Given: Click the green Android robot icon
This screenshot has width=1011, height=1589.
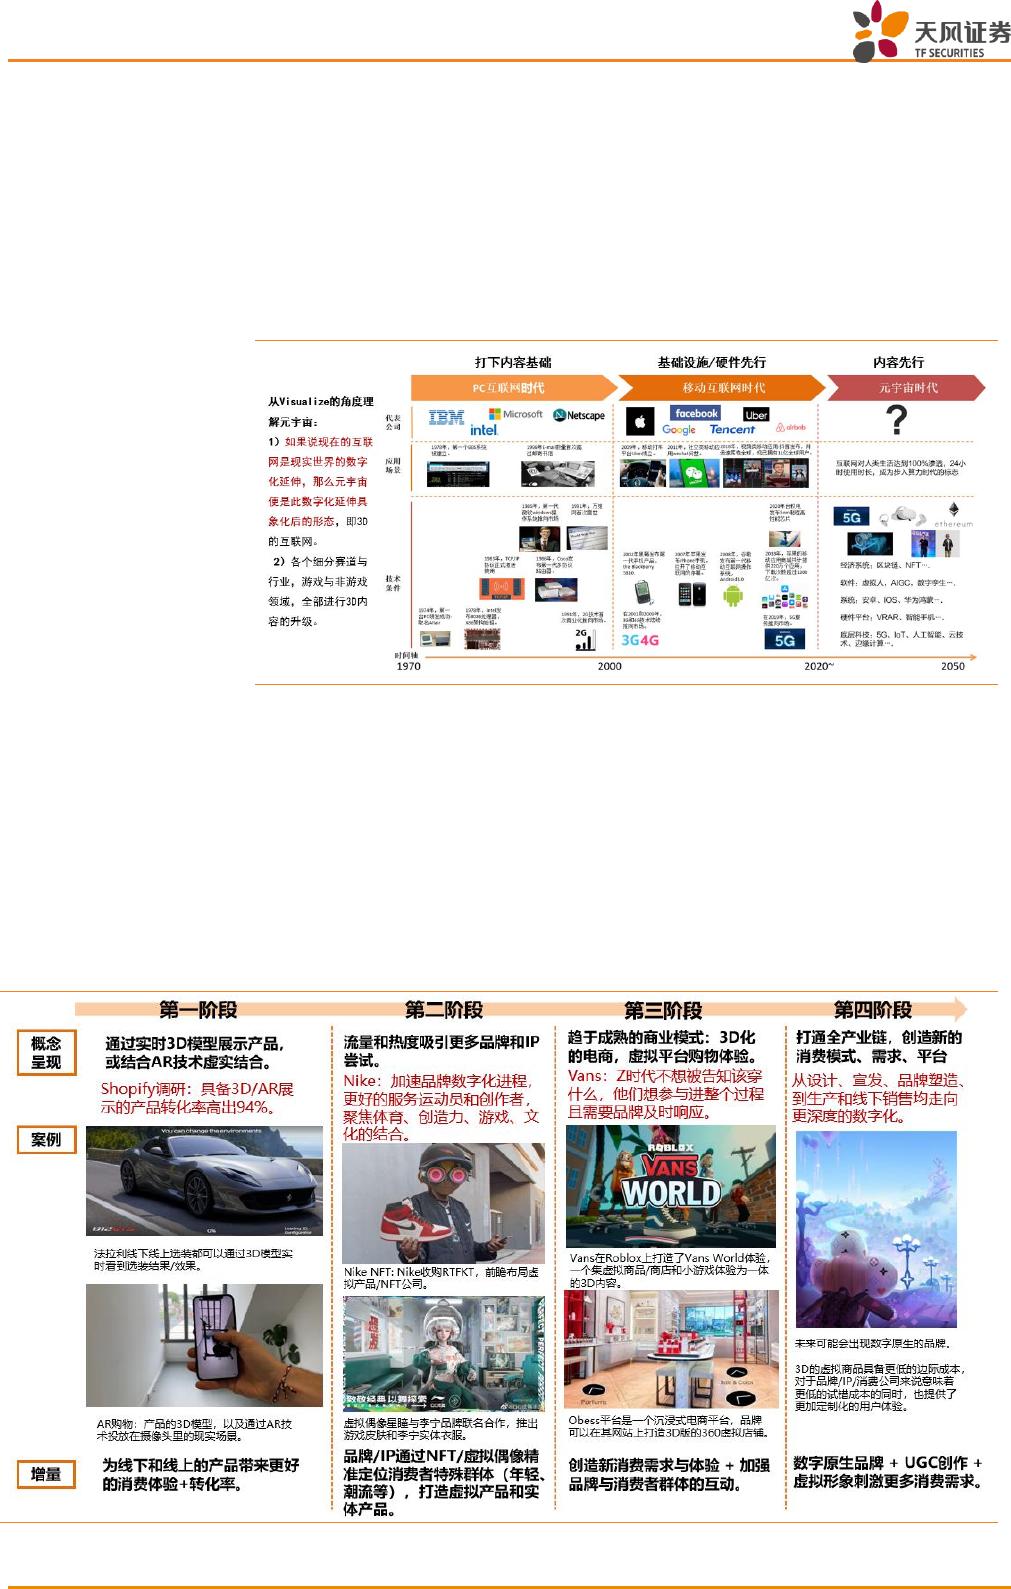Looking at the screenshot, I should pyautogui.click(x=733, y=596).
